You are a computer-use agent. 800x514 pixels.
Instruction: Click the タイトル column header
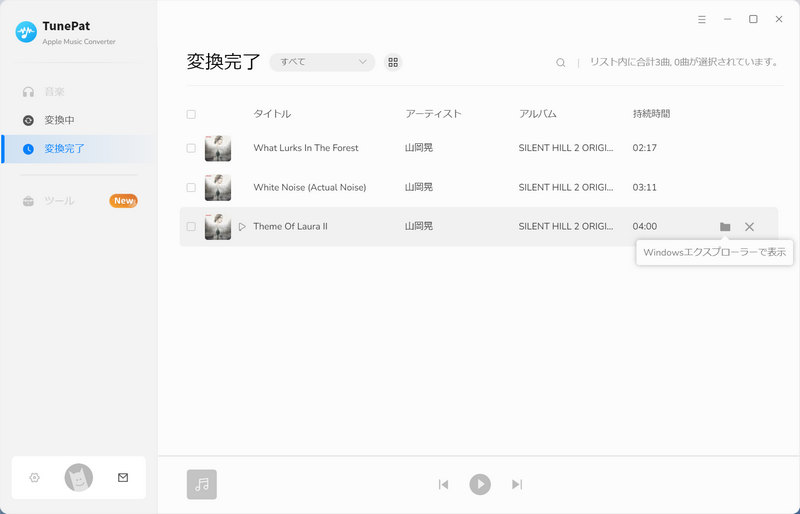(x=272, y=114)
